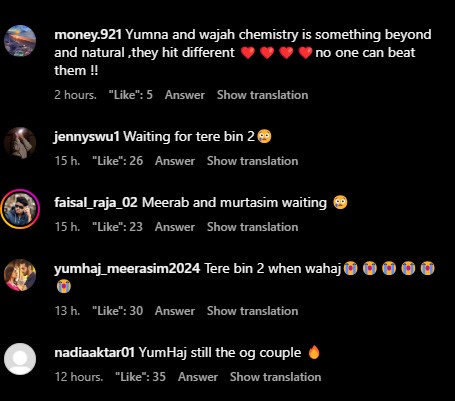View the 30 likes on Tere bin 2 comment
Viewport: 455px width, 401px height.
[x=118, y=311]
